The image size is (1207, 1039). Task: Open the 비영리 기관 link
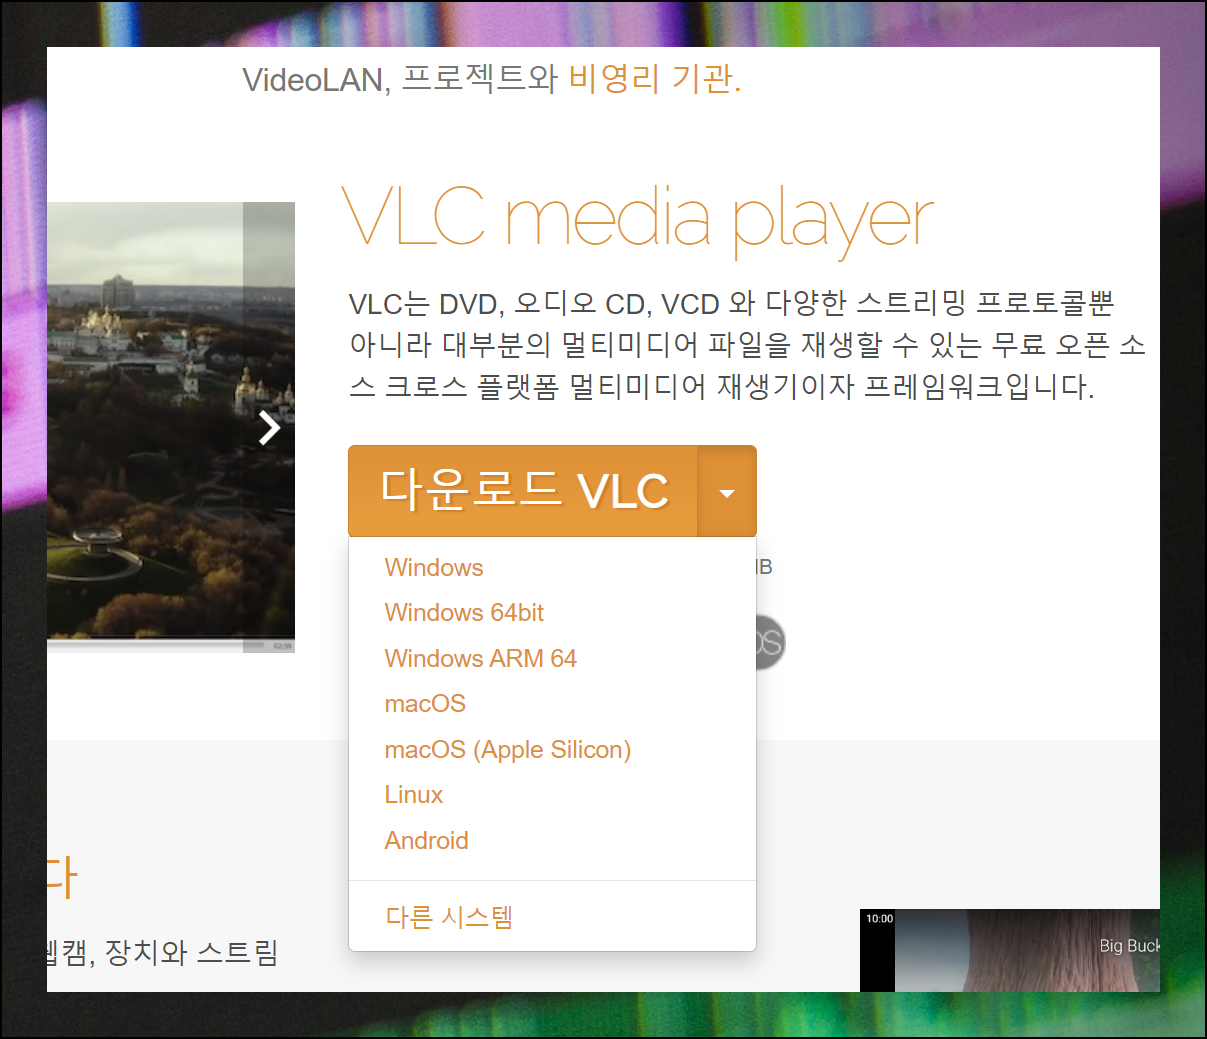[655, 79]
